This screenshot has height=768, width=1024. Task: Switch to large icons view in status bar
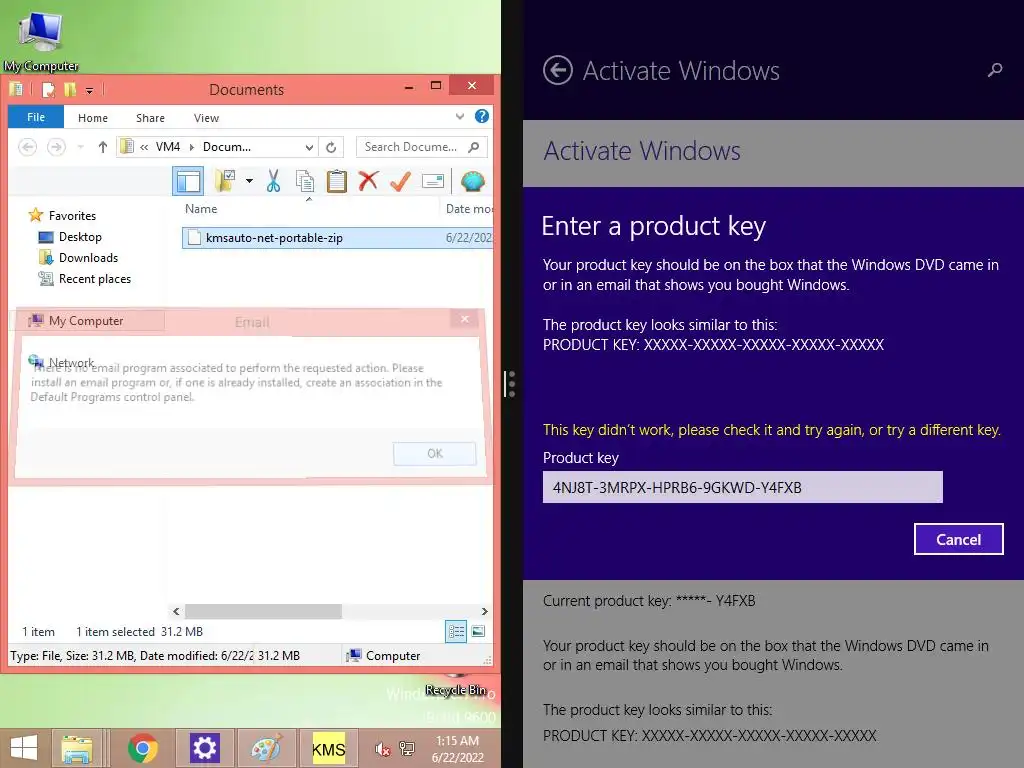pyautogui.click(x=478, y=631)
